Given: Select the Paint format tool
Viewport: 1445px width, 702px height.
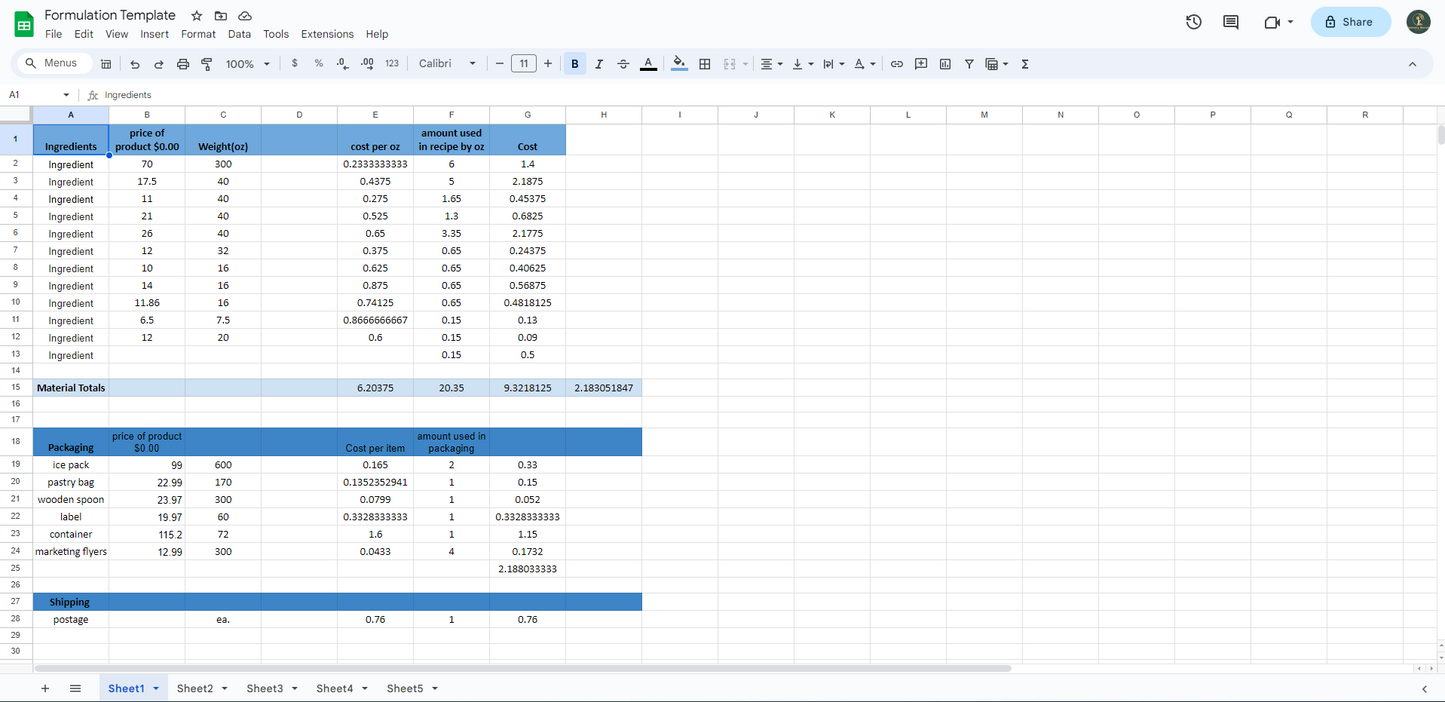Looking at the screenshot, I should pos(207,64).
